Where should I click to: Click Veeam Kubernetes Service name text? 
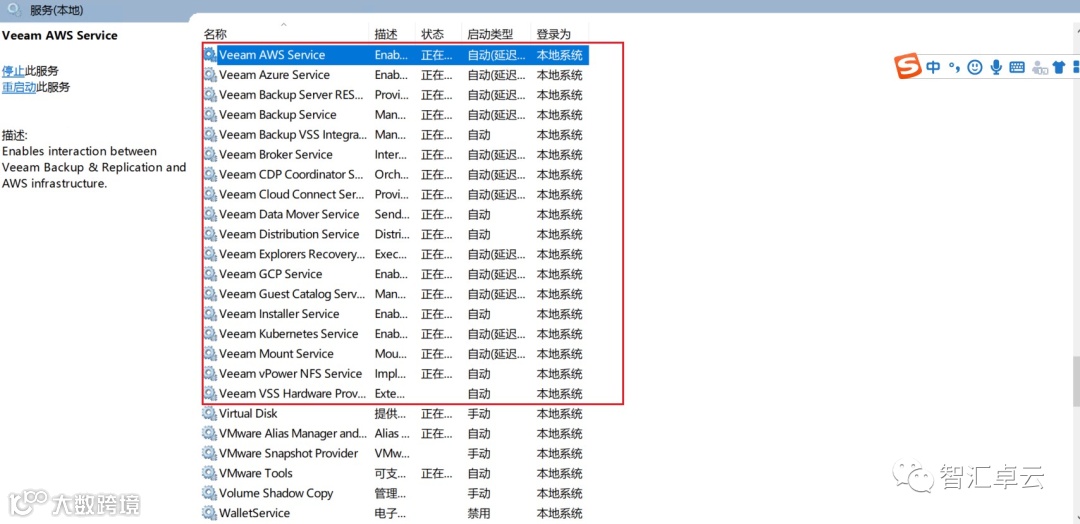point(289,334)
